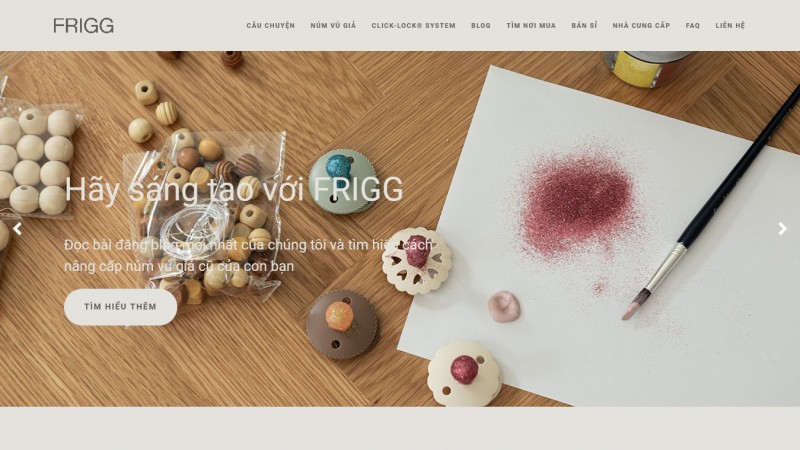Open the Liên Hệ contact page

coord(730,26)
